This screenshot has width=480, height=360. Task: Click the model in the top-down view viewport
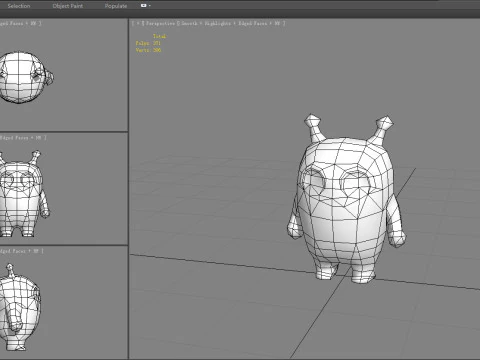pos(23,77)
